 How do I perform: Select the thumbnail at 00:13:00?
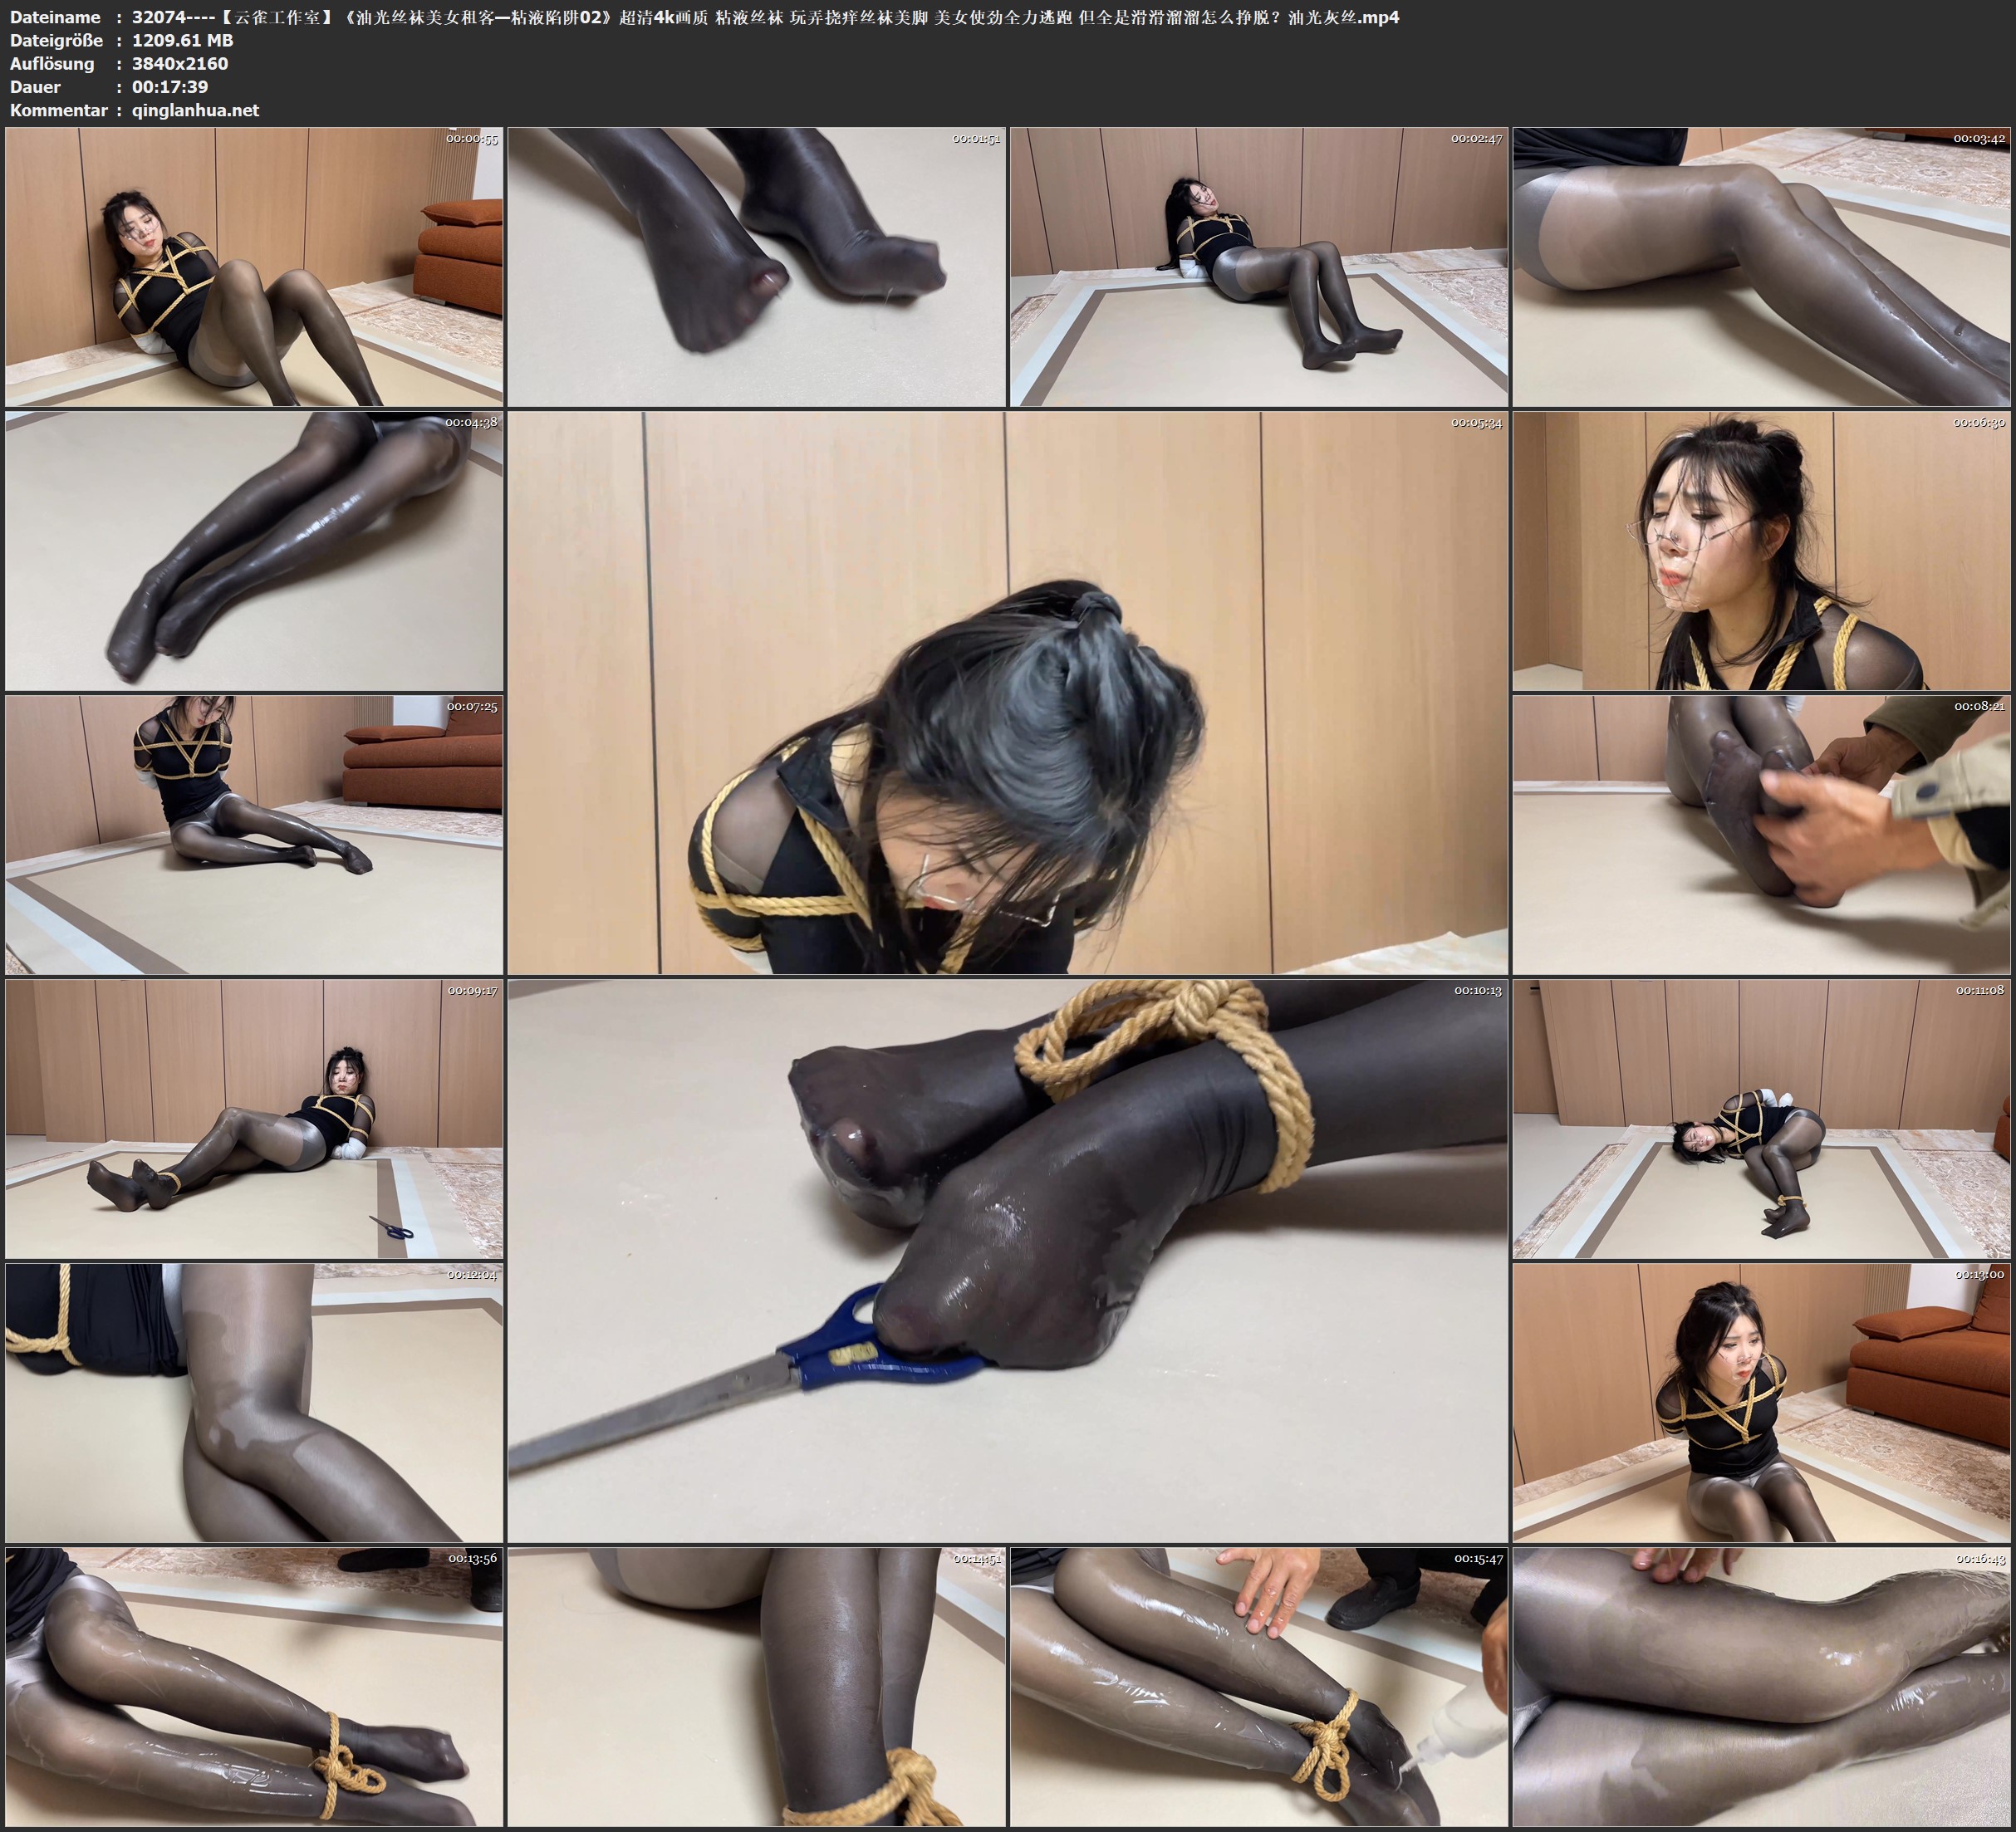pyautogui.click(x=1762, y=1403)
